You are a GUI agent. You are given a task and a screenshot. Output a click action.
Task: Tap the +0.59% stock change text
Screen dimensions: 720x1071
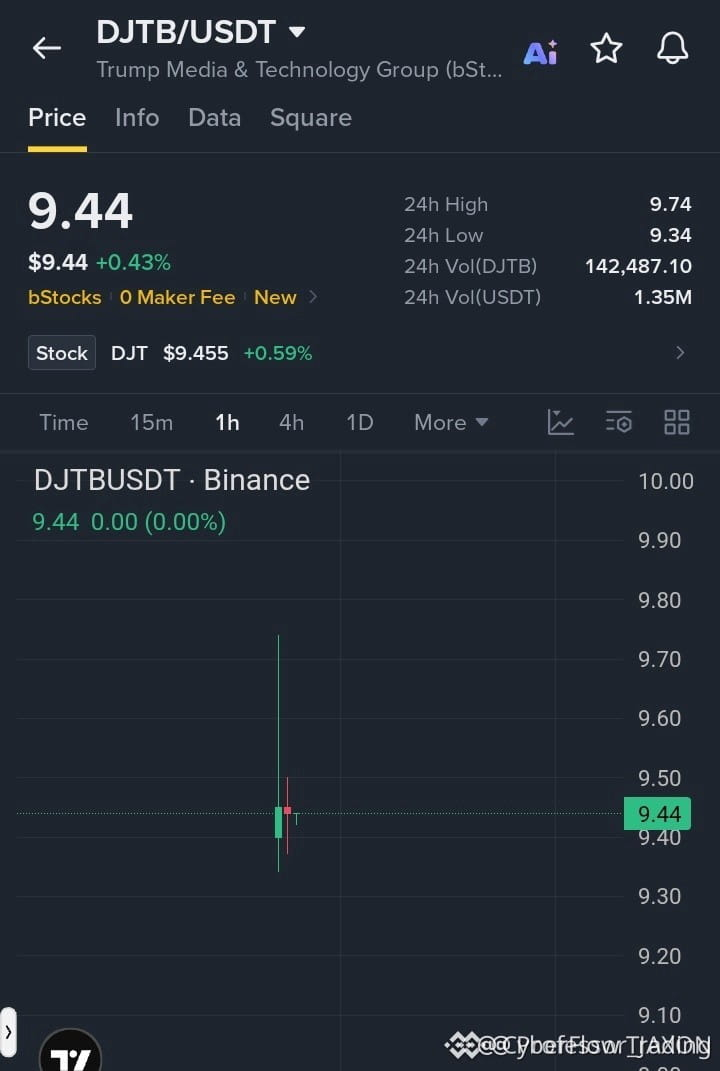pos(278,353)
